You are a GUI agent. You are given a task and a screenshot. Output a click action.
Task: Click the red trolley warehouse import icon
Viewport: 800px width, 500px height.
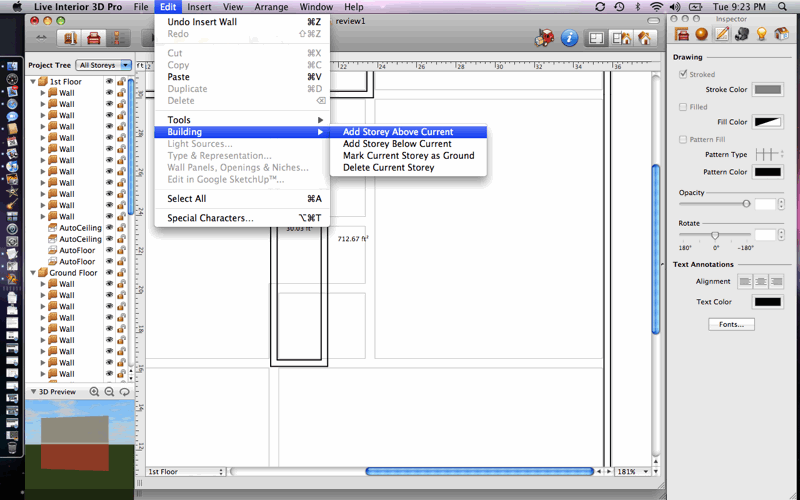coord(544,38)
